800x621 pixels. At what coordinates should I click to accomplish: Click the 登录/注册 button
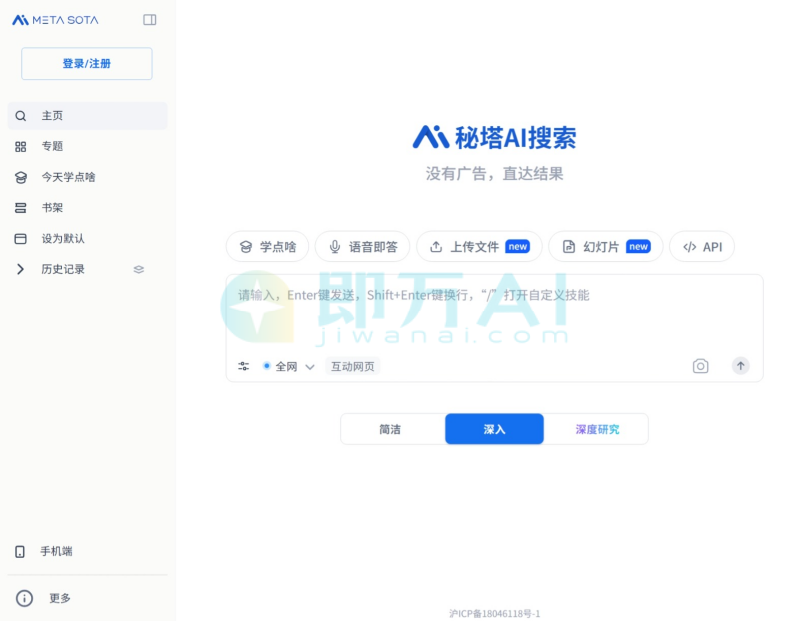click(x=86, y=63)
